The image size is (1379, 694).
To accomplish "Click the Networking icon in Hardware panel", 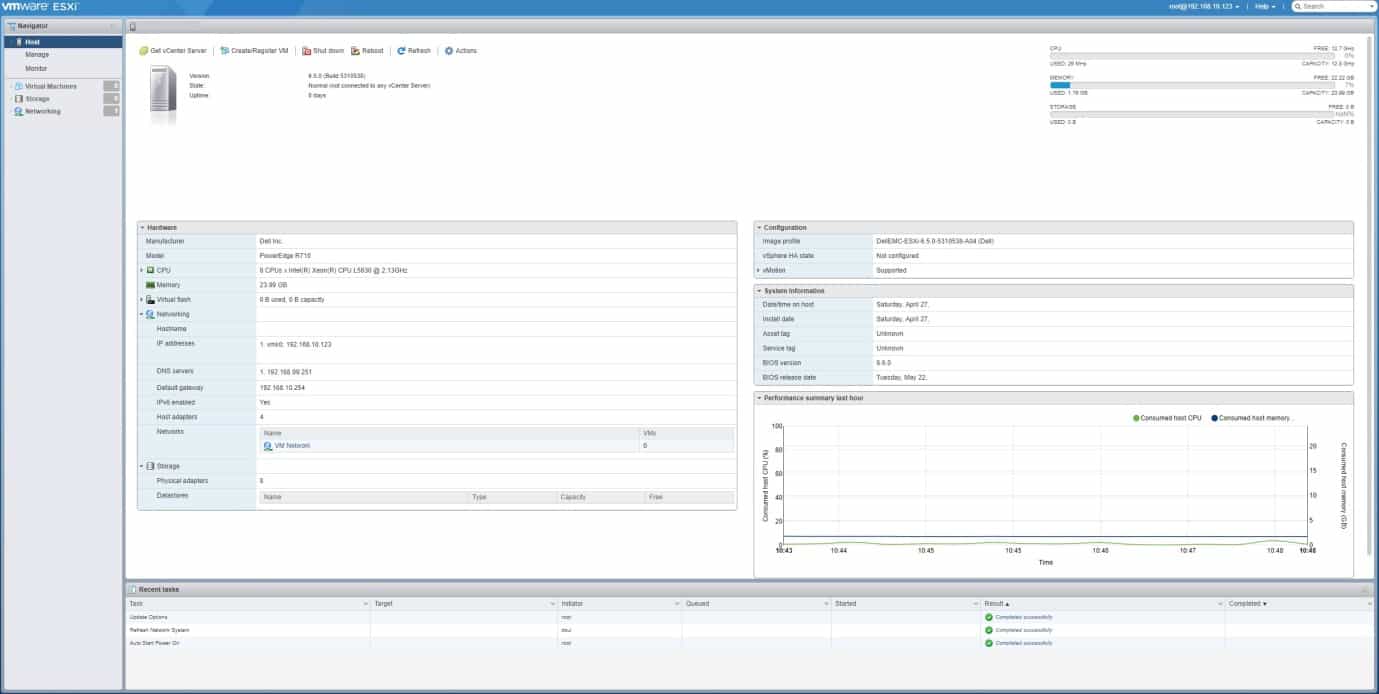I will (150, 314).
